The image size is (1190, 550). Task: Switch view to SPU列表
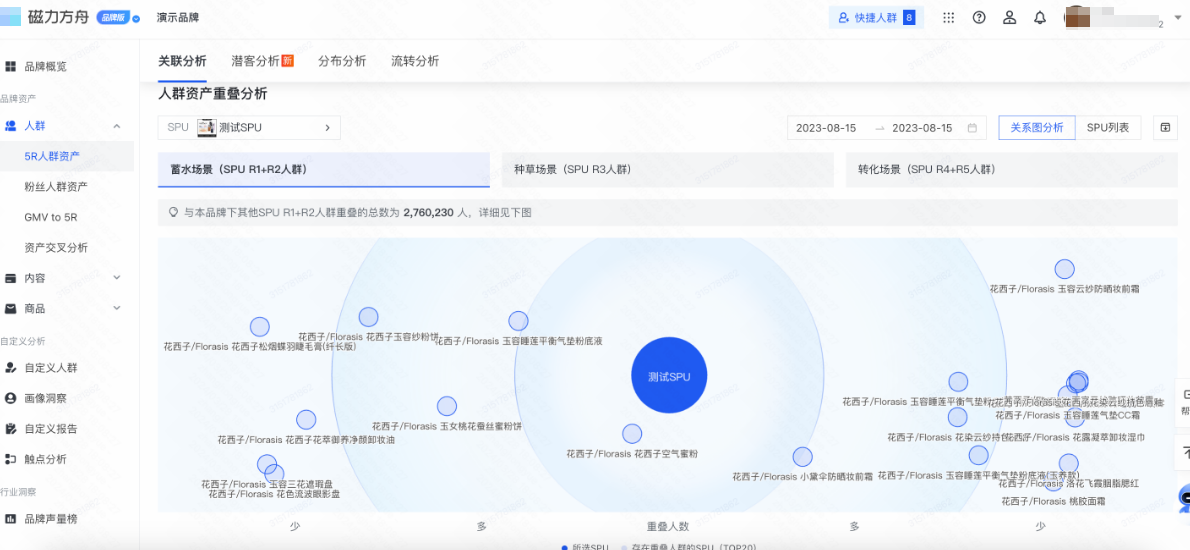pos(1108,128)
